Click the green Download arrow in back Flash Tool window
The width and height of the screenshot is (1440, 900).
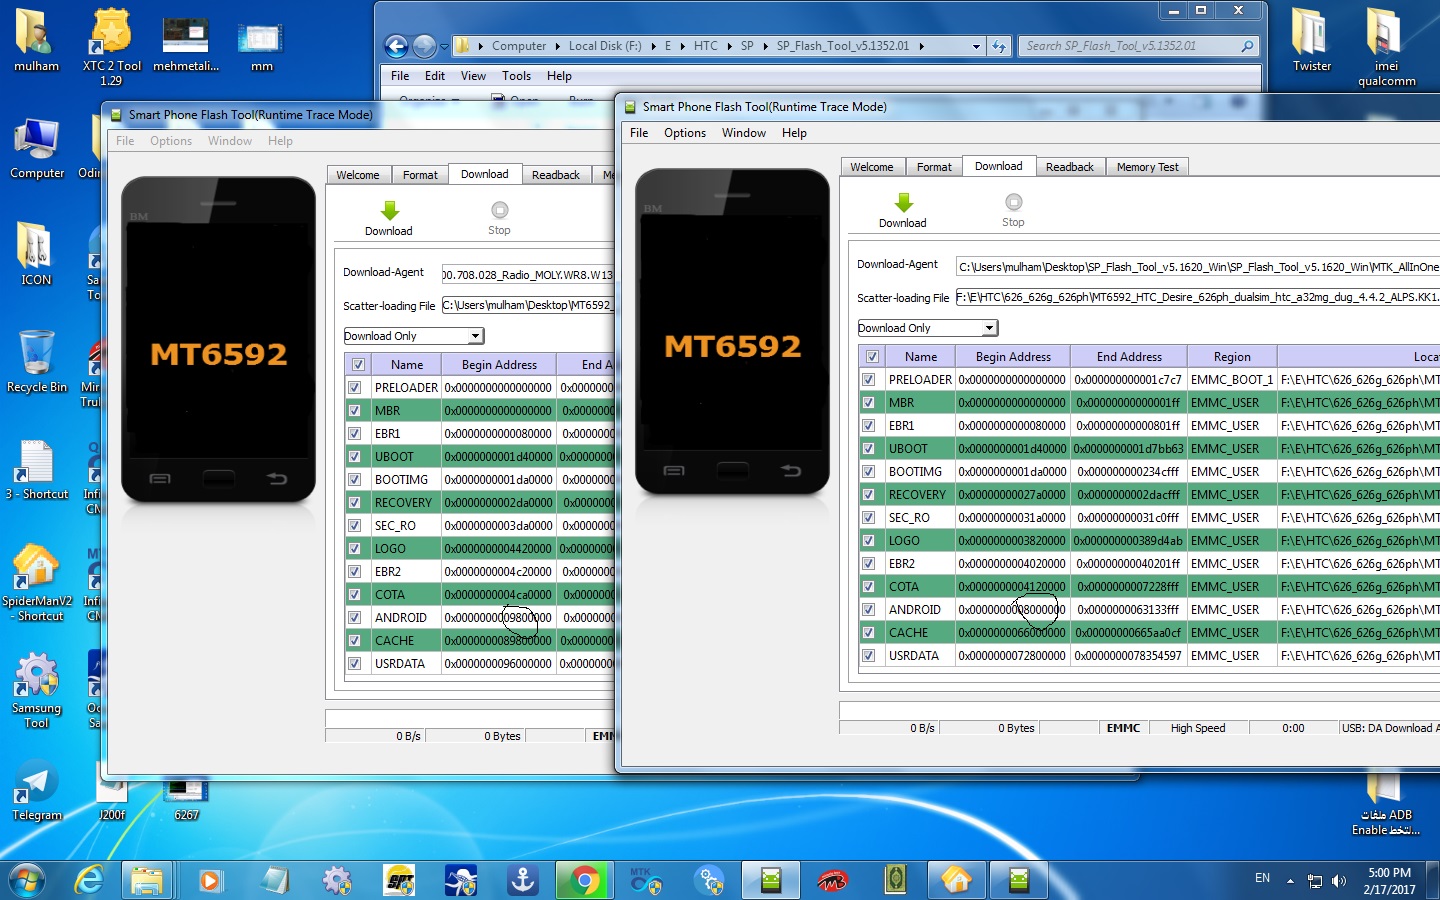[389, 211]
